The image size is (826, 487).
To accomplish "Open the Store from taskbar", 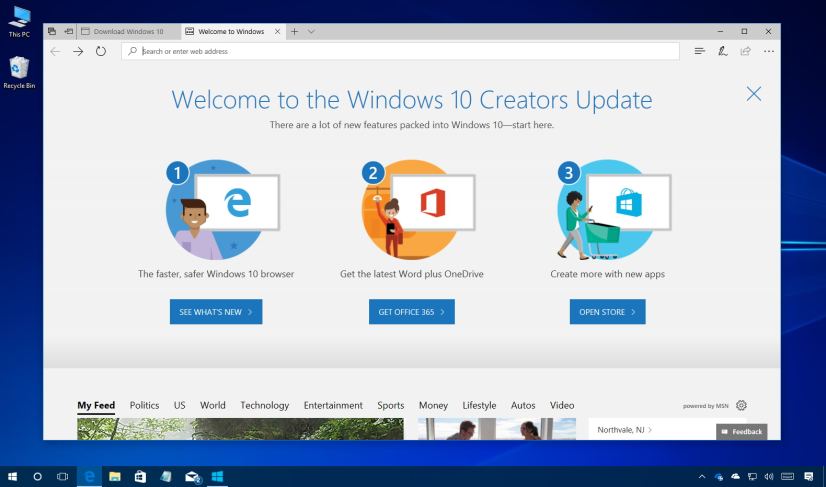I will 140,476.
